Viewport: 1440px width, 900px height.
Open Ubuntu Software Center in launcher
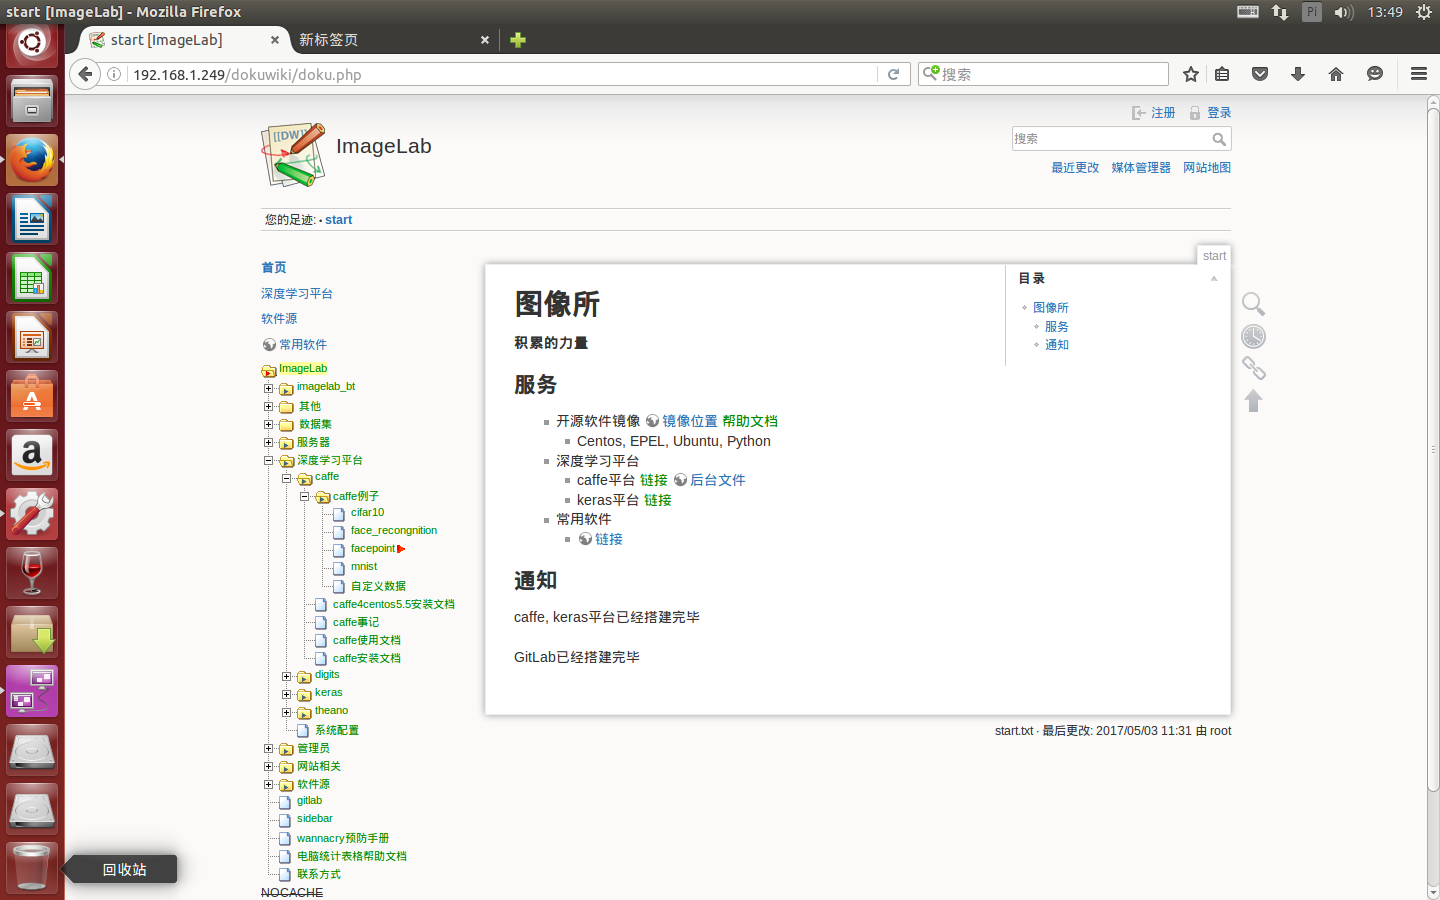32,397
